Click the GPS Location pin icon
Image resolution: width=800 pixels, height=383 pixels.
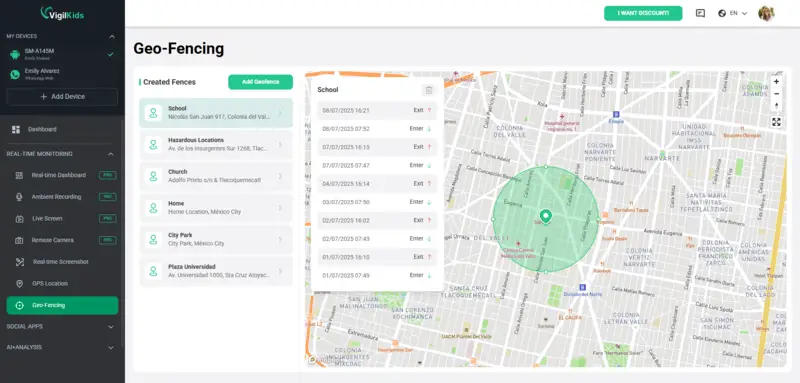[19, 284]
